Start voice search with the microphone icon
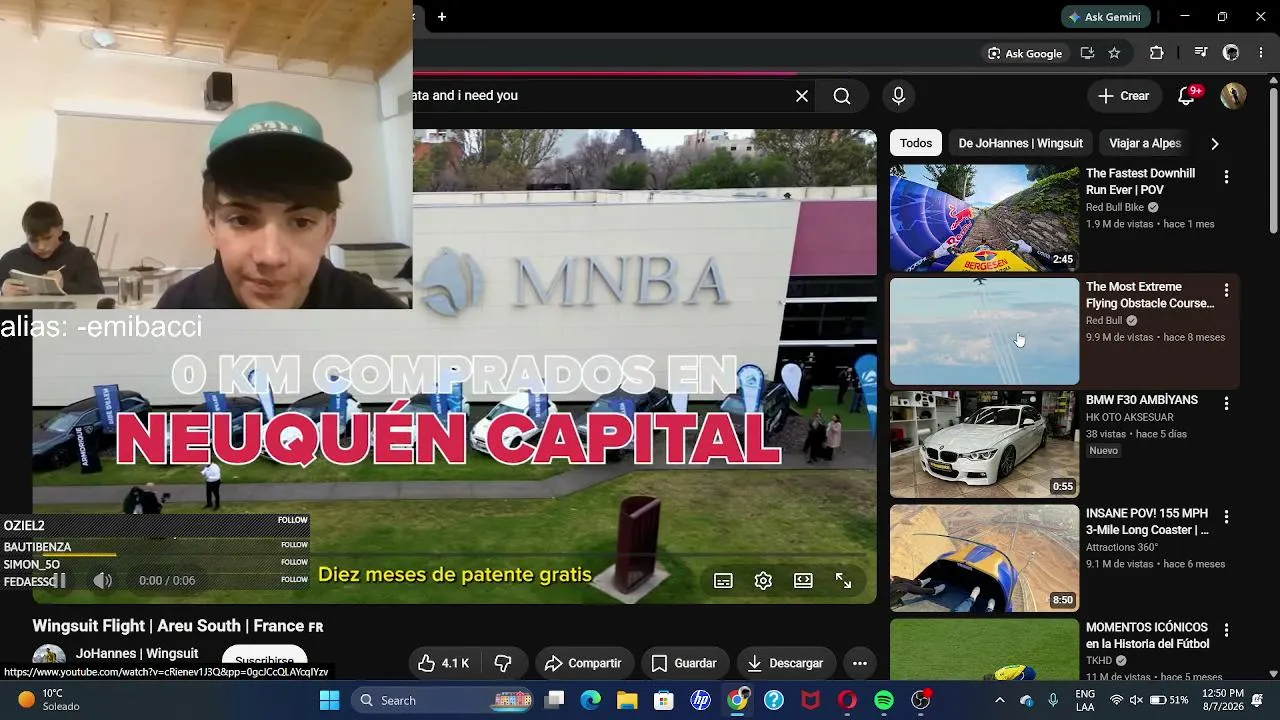The image size is (1280, 720). 898,96
